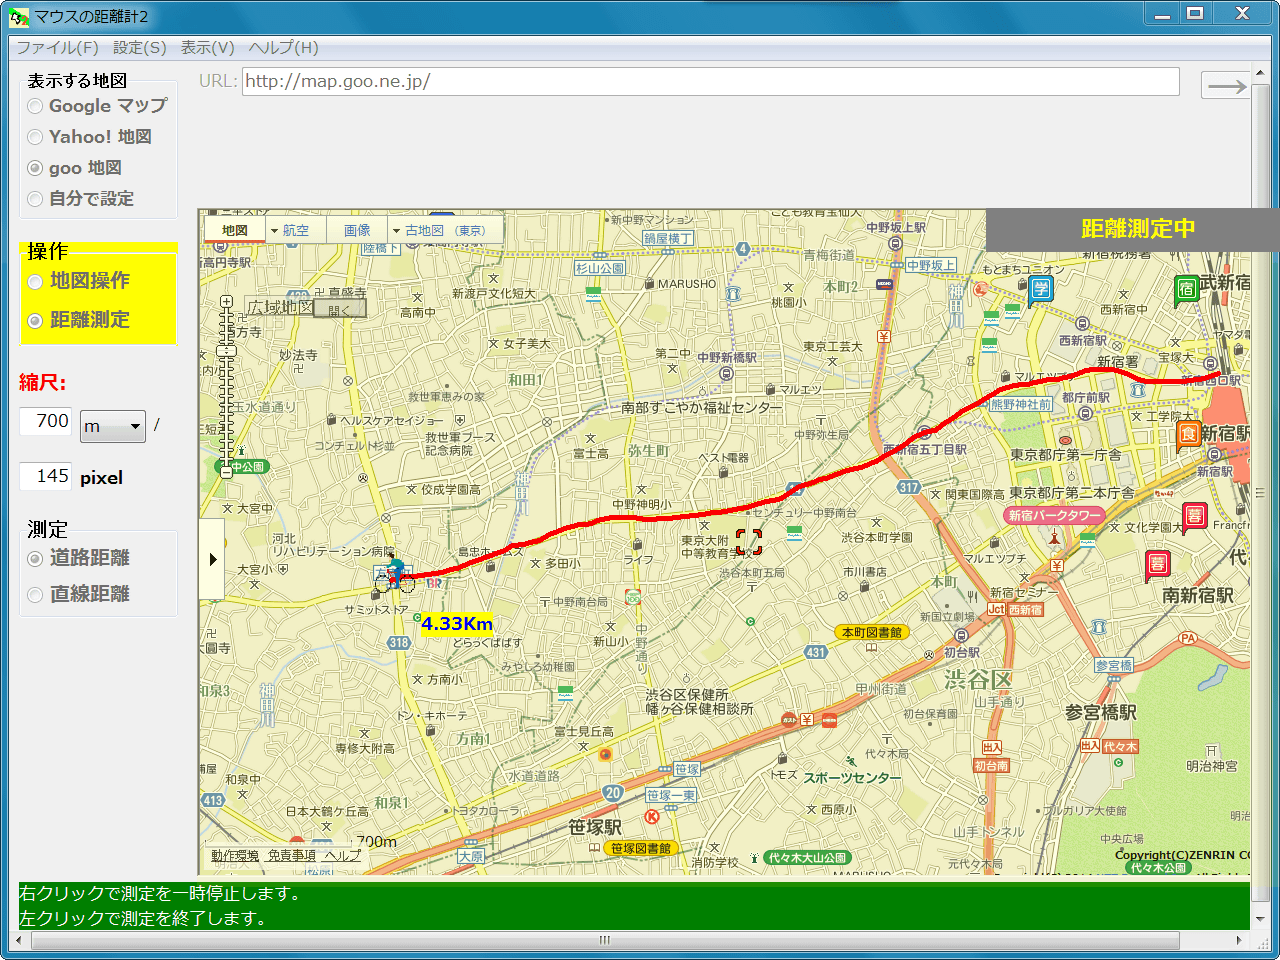Click the URL address field
The width and height of the screenshot is (1280, 960).
pyautogui.click(x=711, y=81)
